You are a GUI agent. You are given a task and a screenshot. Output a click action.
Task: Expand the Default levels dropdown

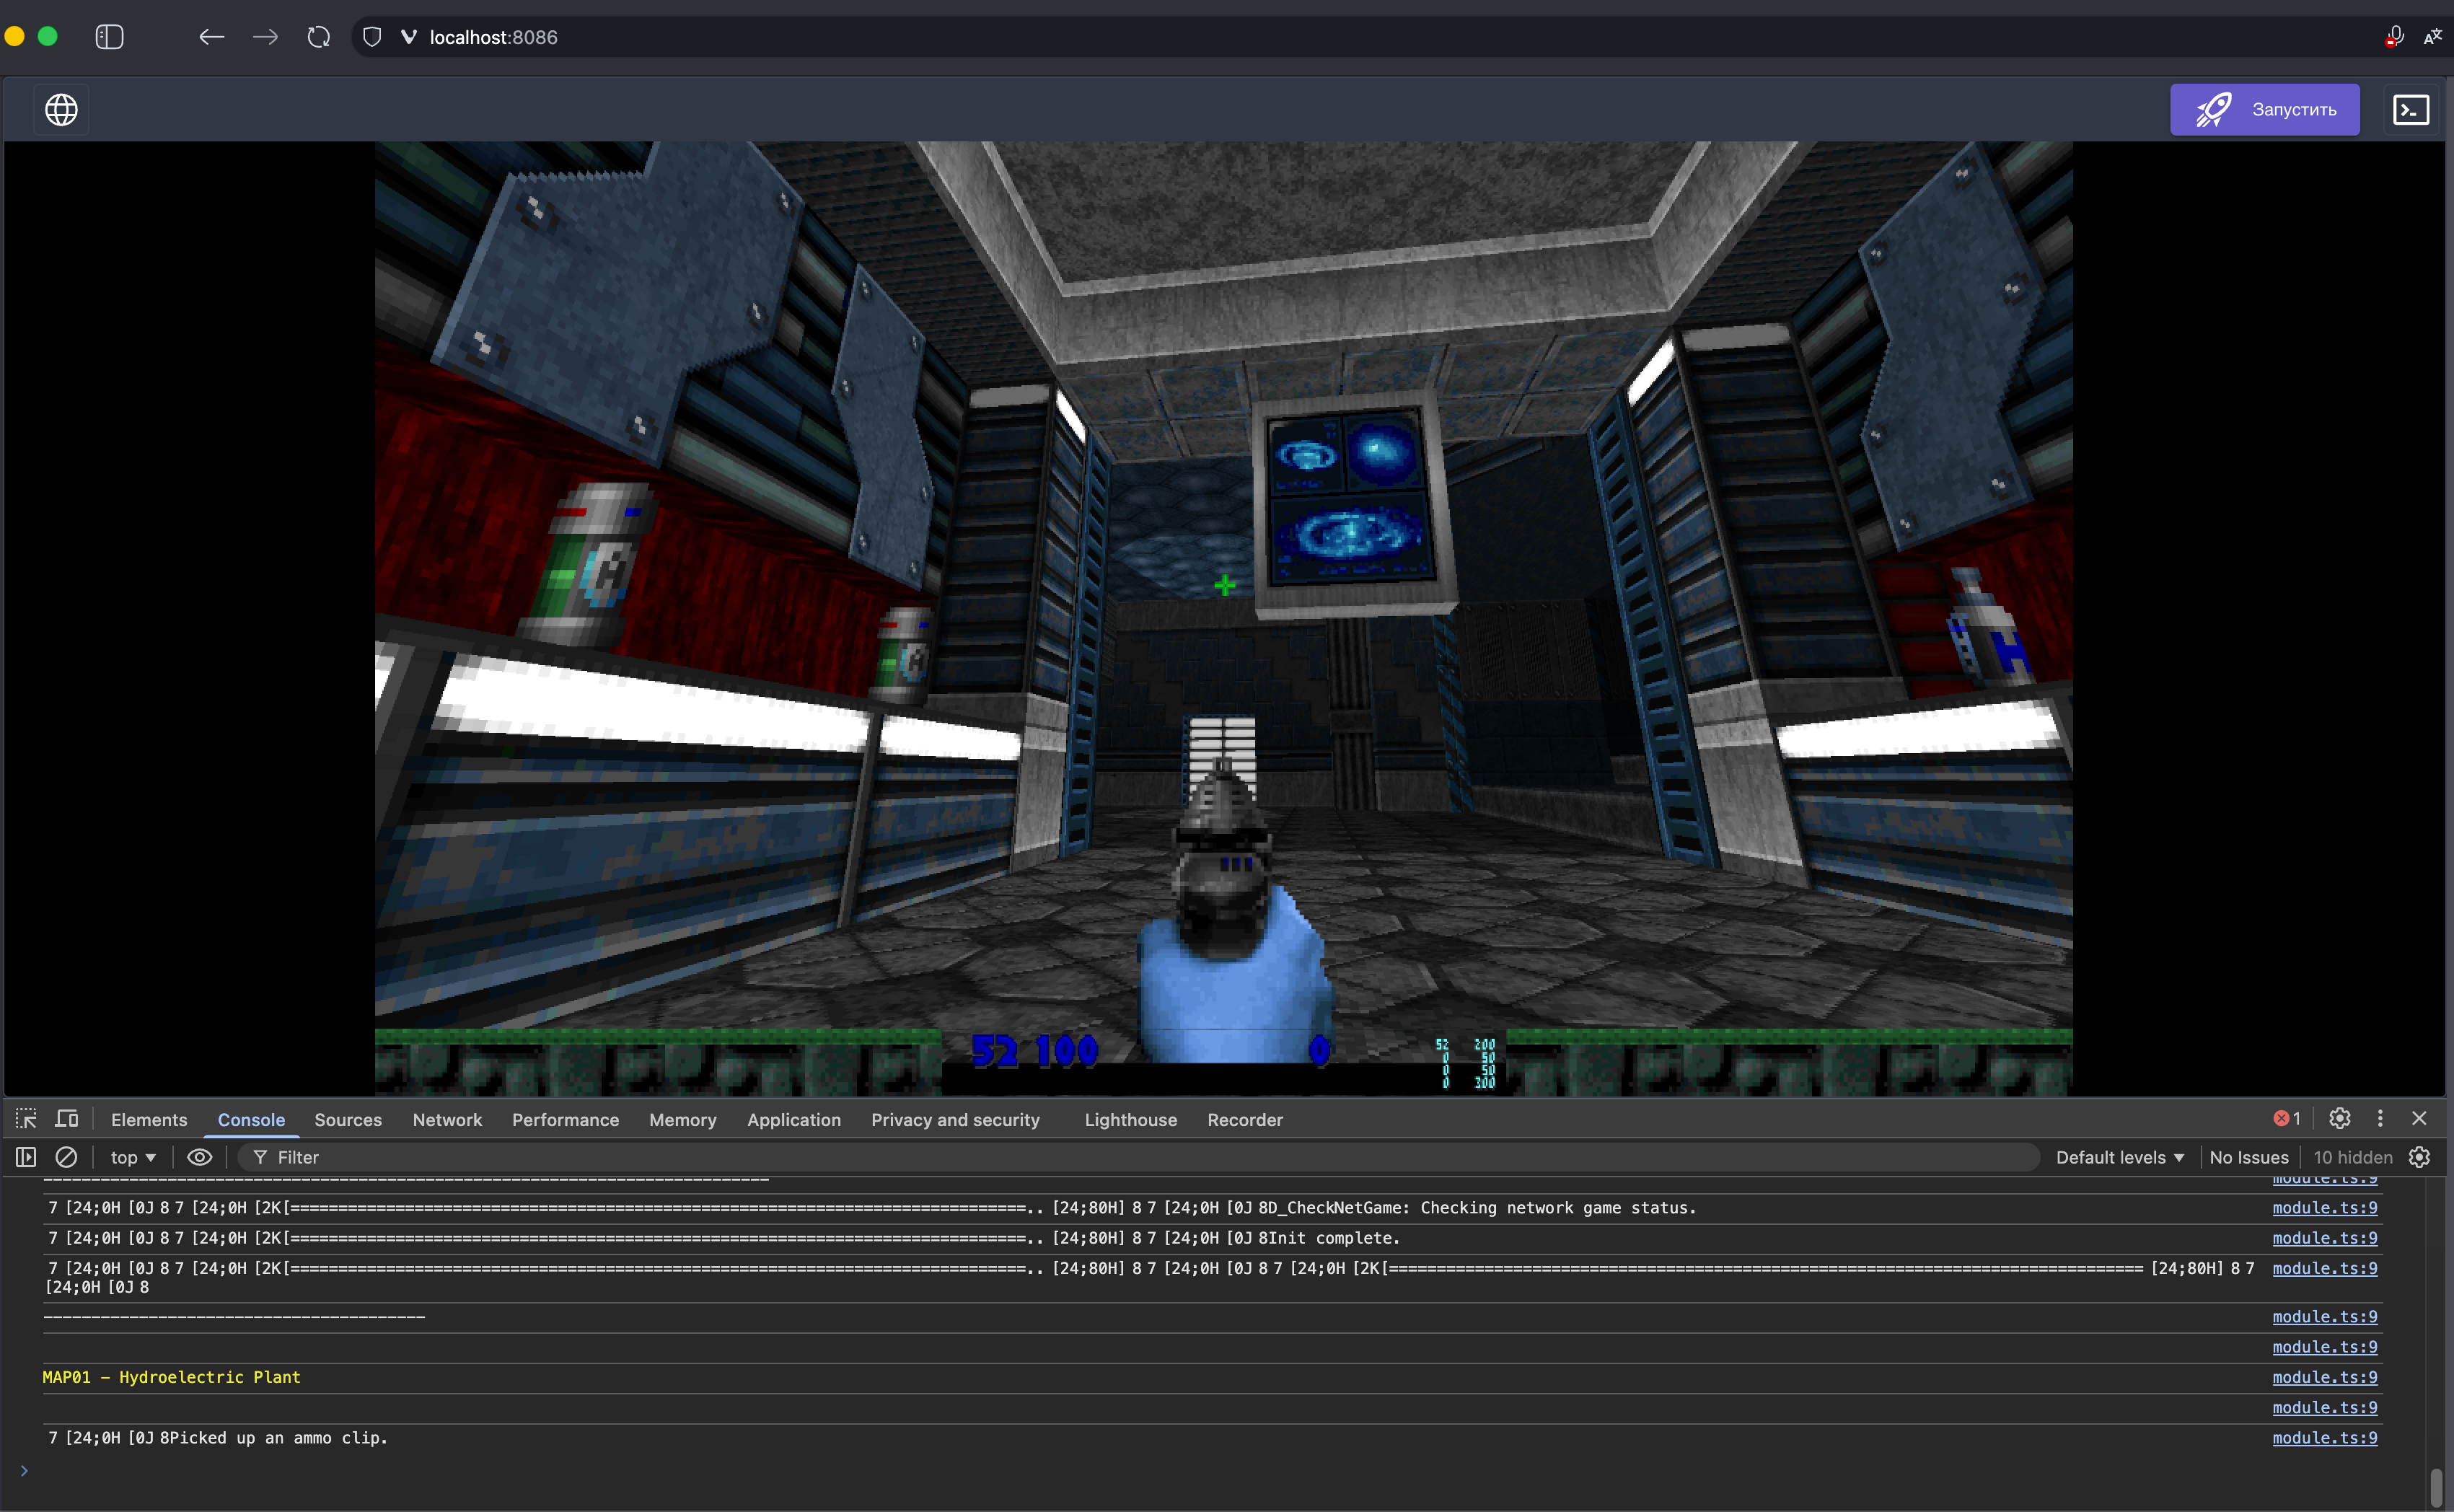tap(2119, 1157)
